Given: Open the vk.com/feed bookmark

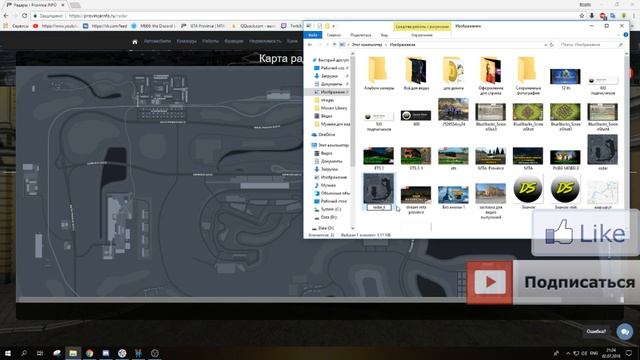Looking at the screenshot, I should (105, 26).
